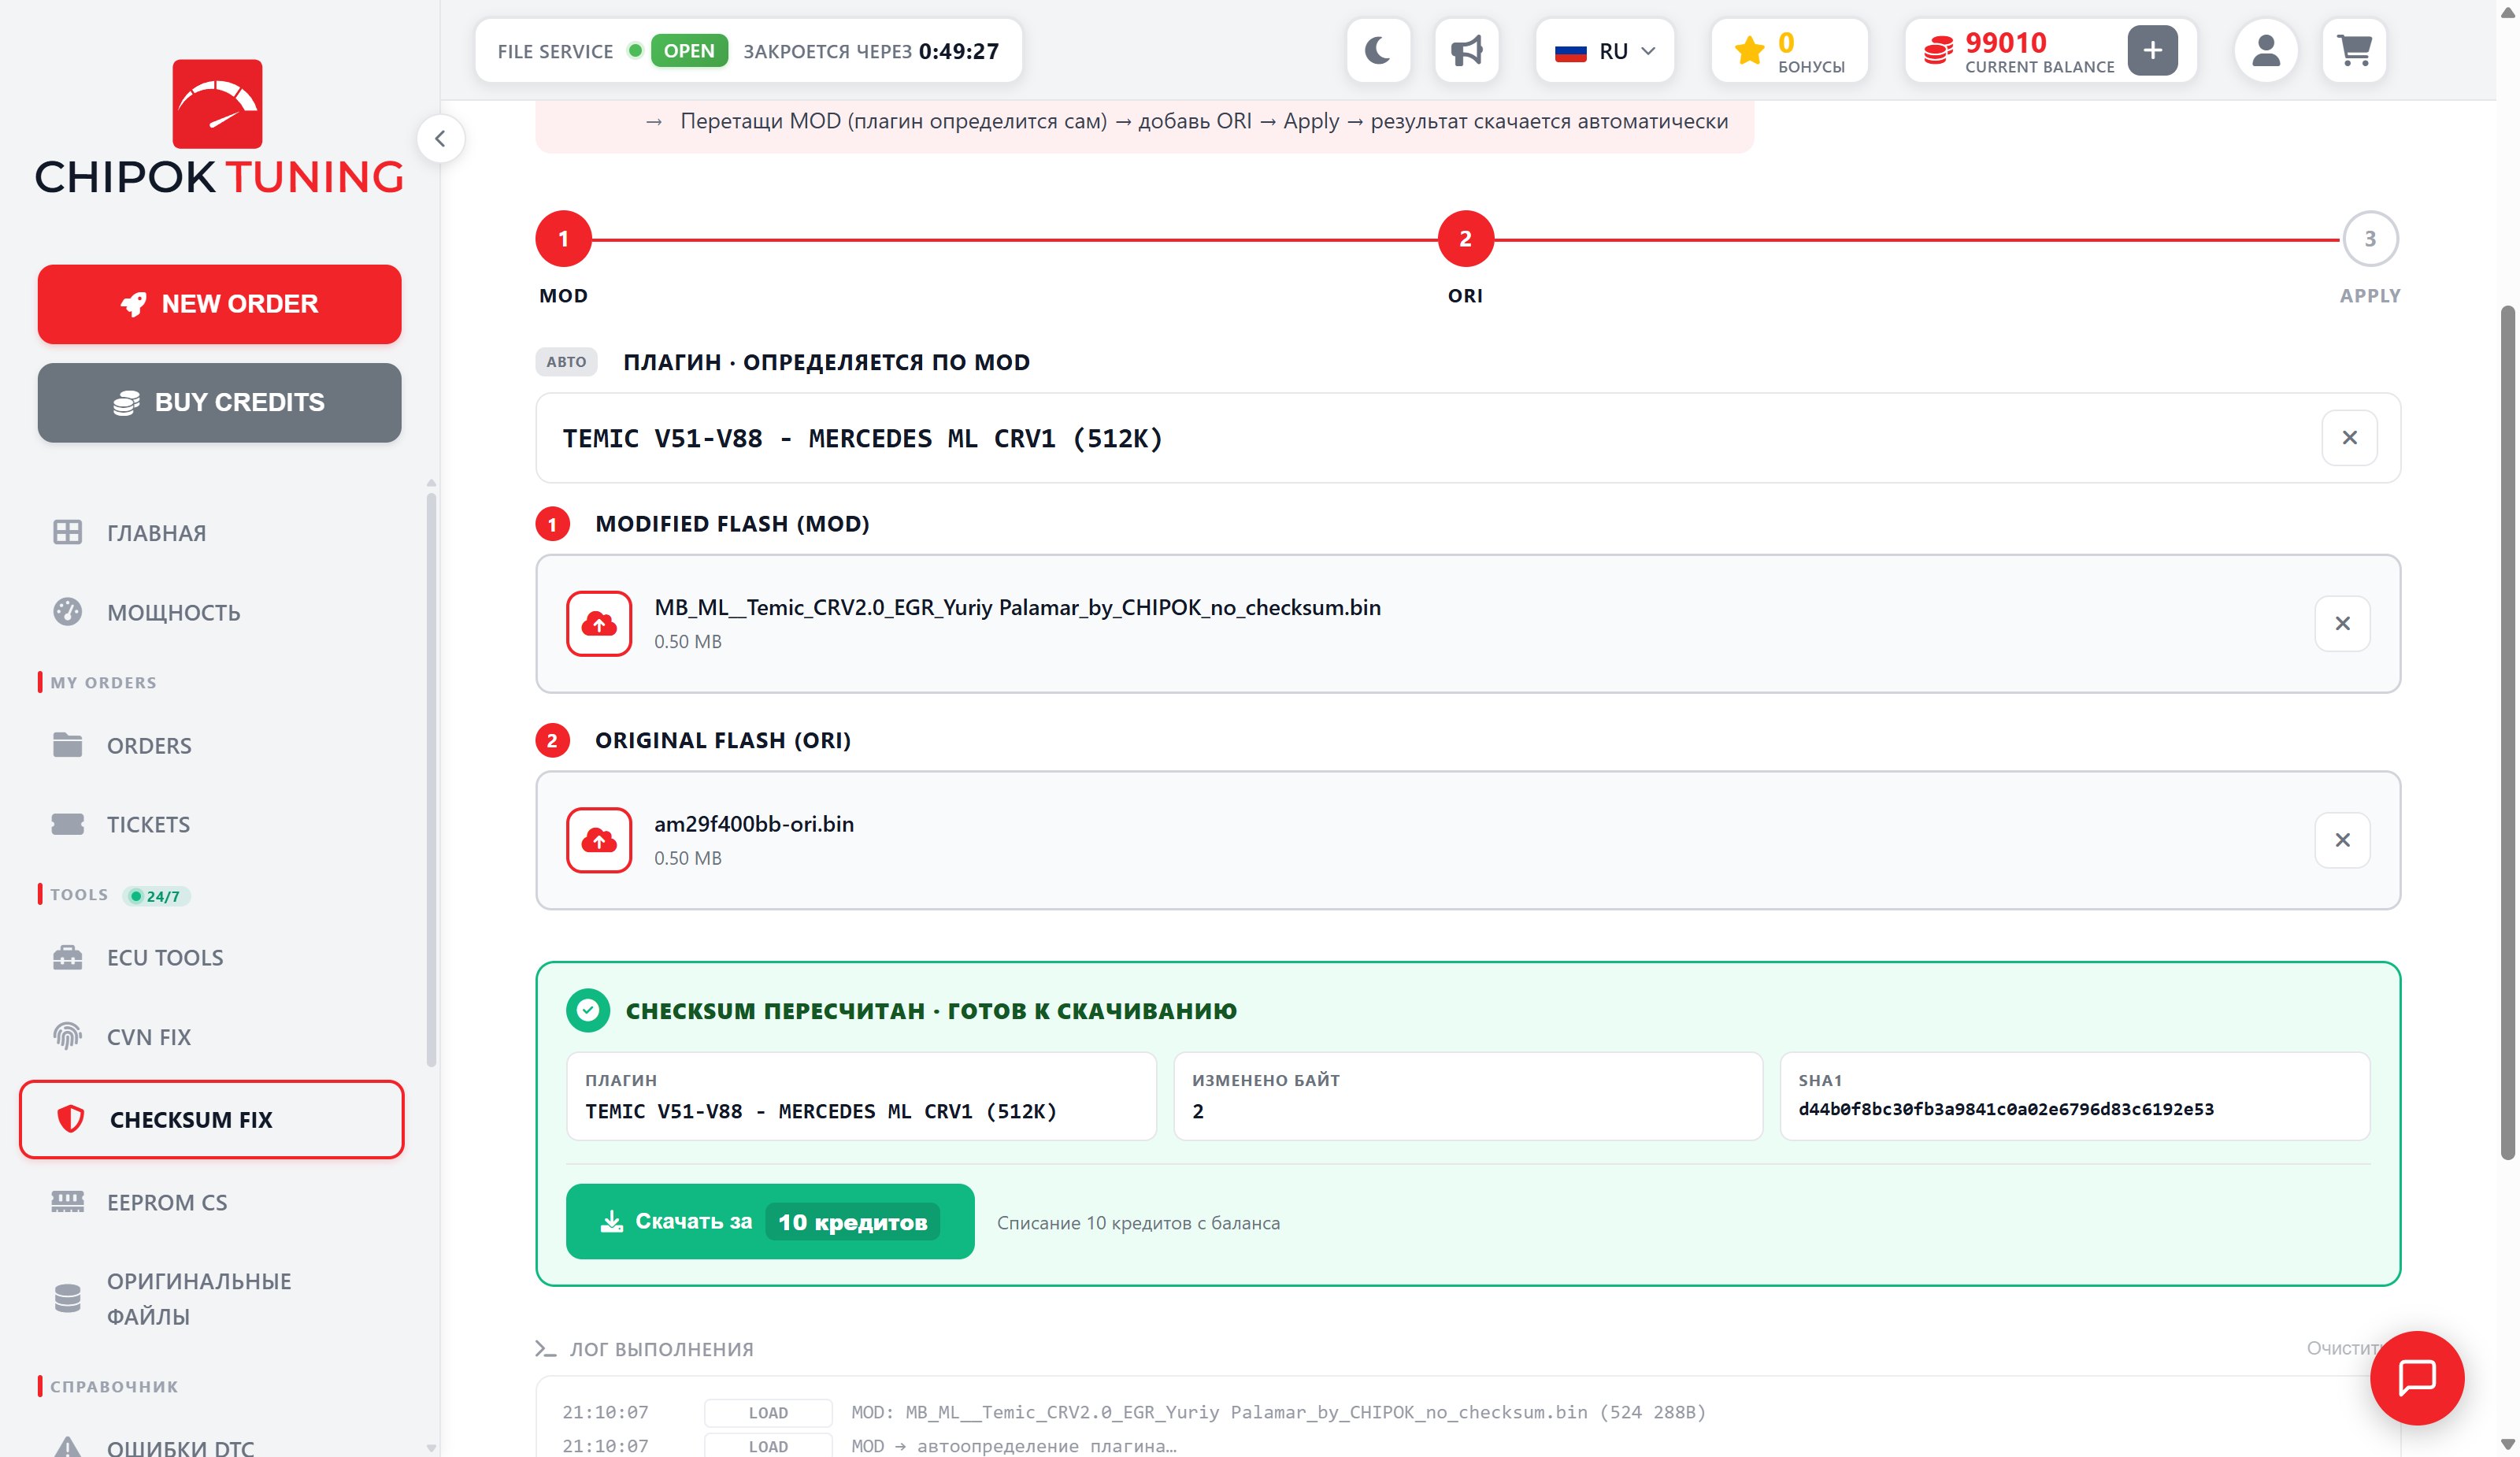Click the green checkmark success icon
2520x1457 pixels.
[x=588, y=1010]
